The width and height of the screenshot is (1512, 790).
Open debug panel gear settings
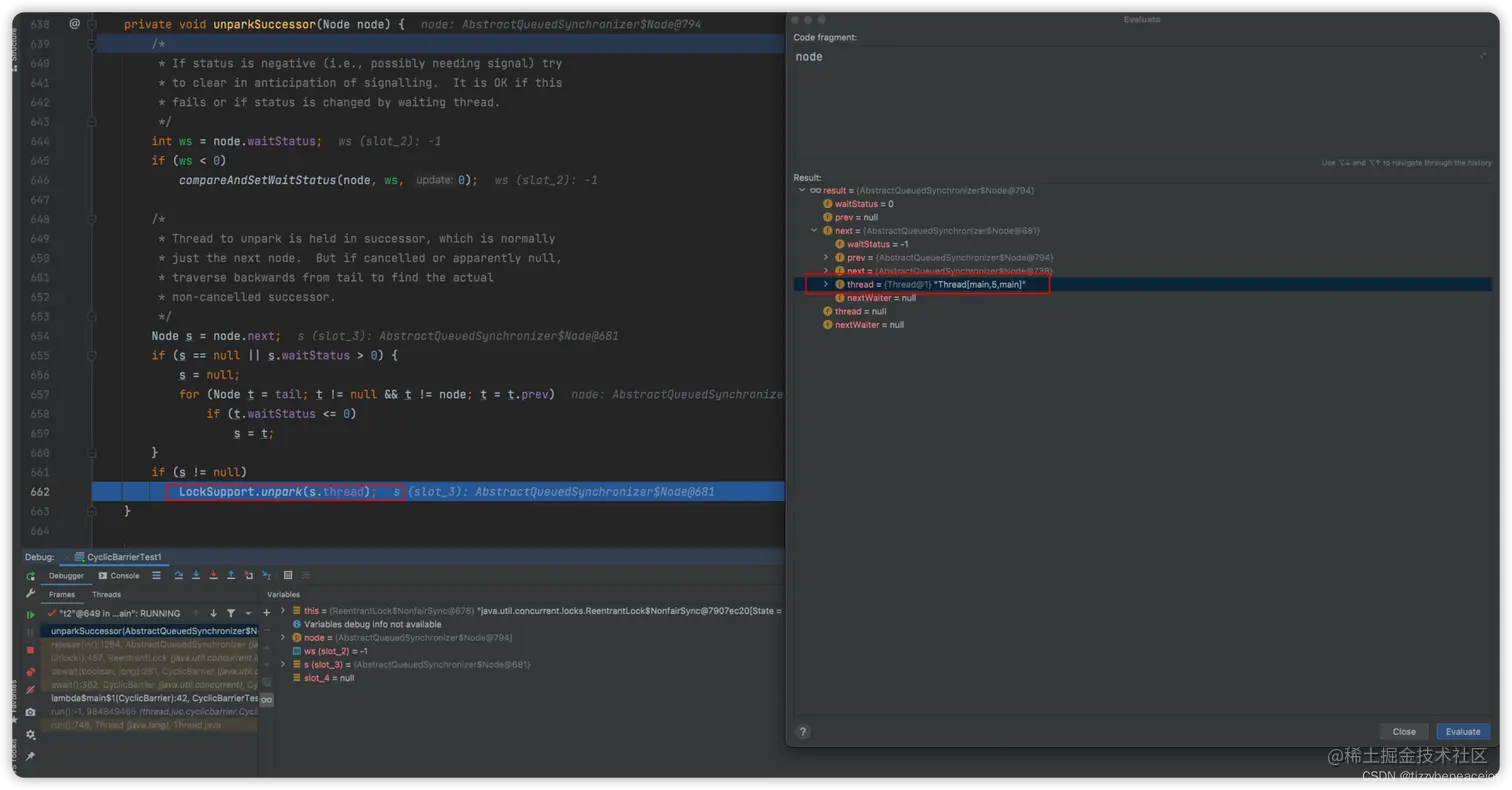click(x=30, y=734)
